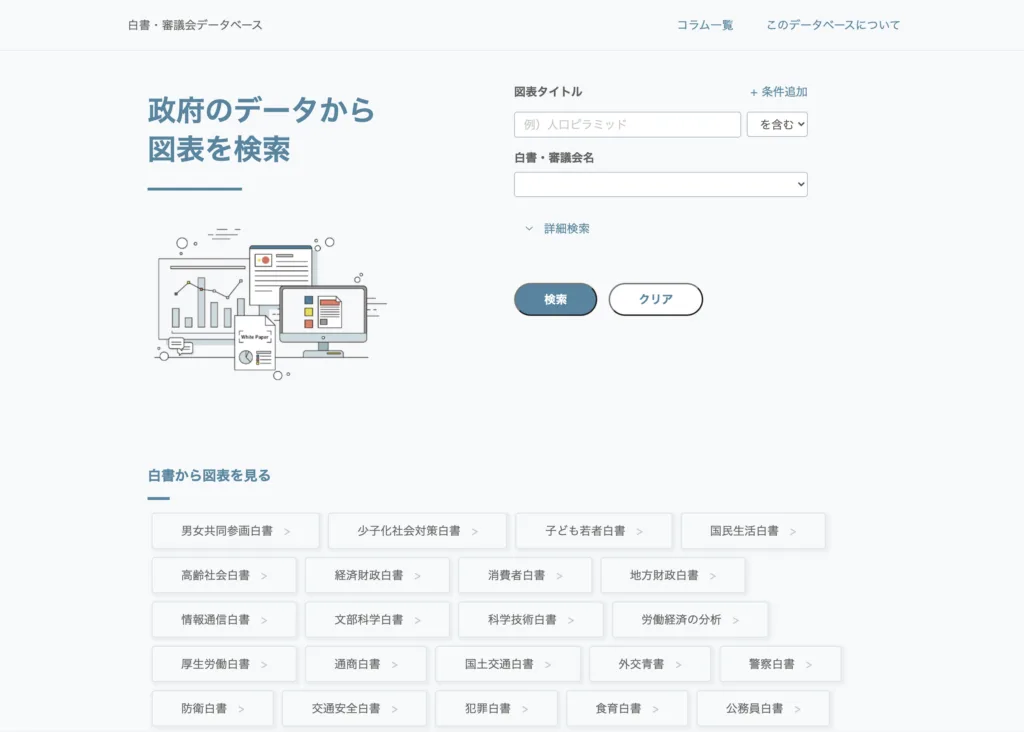Open the 白書・審議会名 dropdown
The width and height of the screenshot is (1024, 732).
[x=660, y=184]
